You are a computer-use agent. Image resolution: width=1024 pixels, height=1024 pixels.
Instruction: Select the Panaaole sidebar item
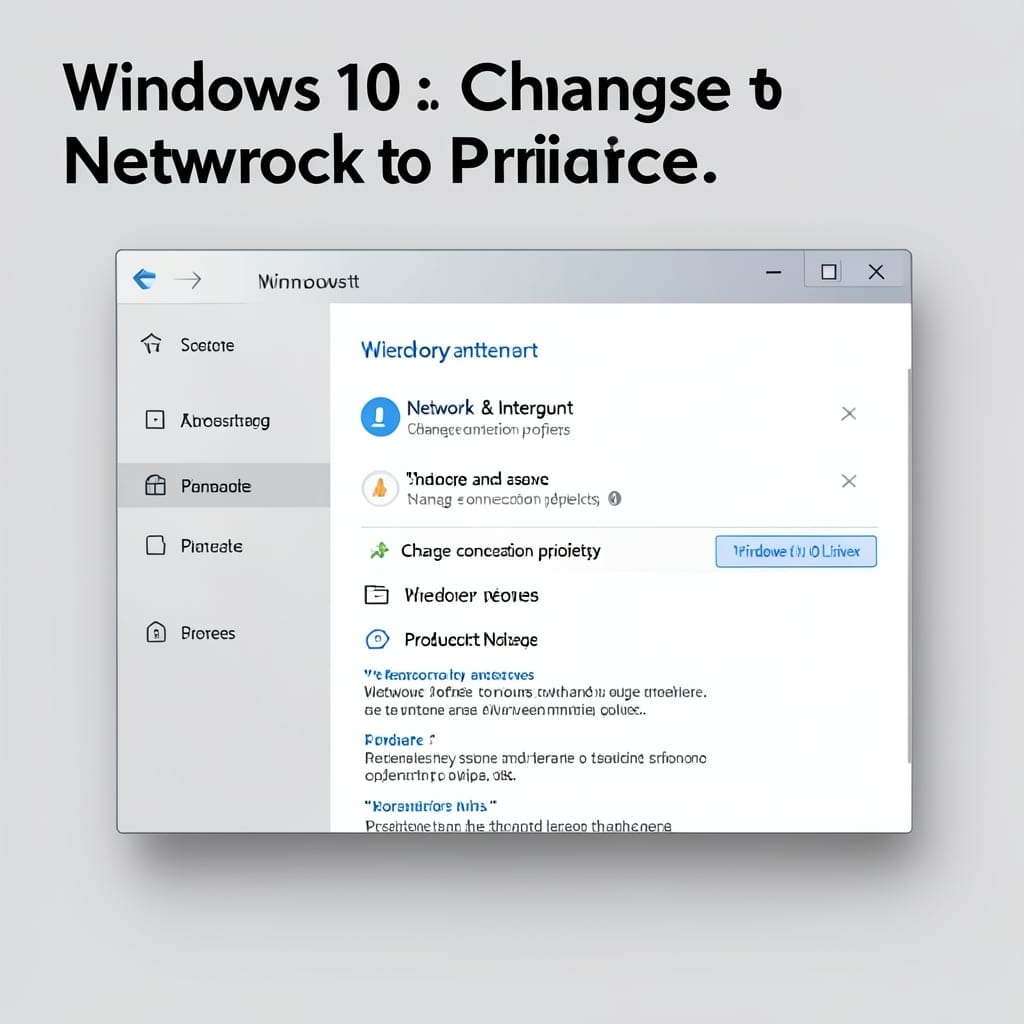[223, 485]
